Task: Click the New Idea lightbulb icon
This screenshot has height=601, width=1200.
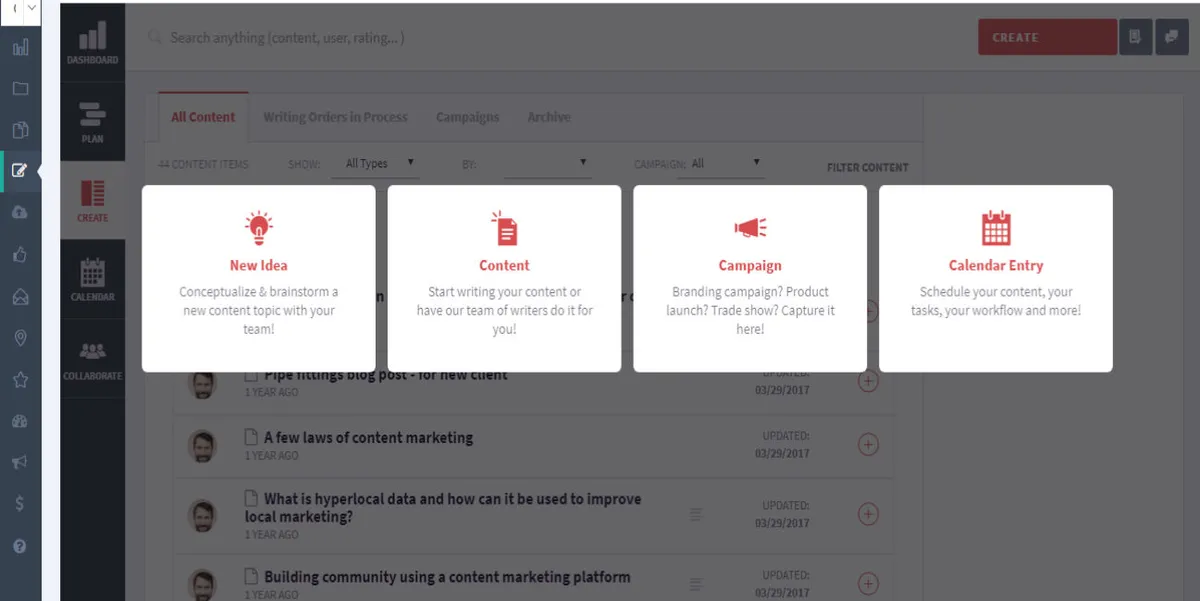Action: point(258,228)
